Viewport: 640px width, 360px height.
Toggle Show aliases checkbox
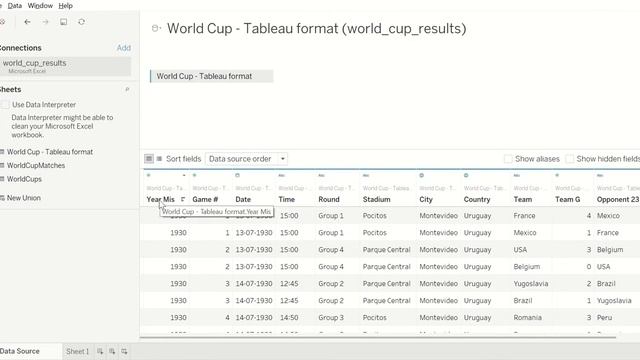(x=508, y=159)
